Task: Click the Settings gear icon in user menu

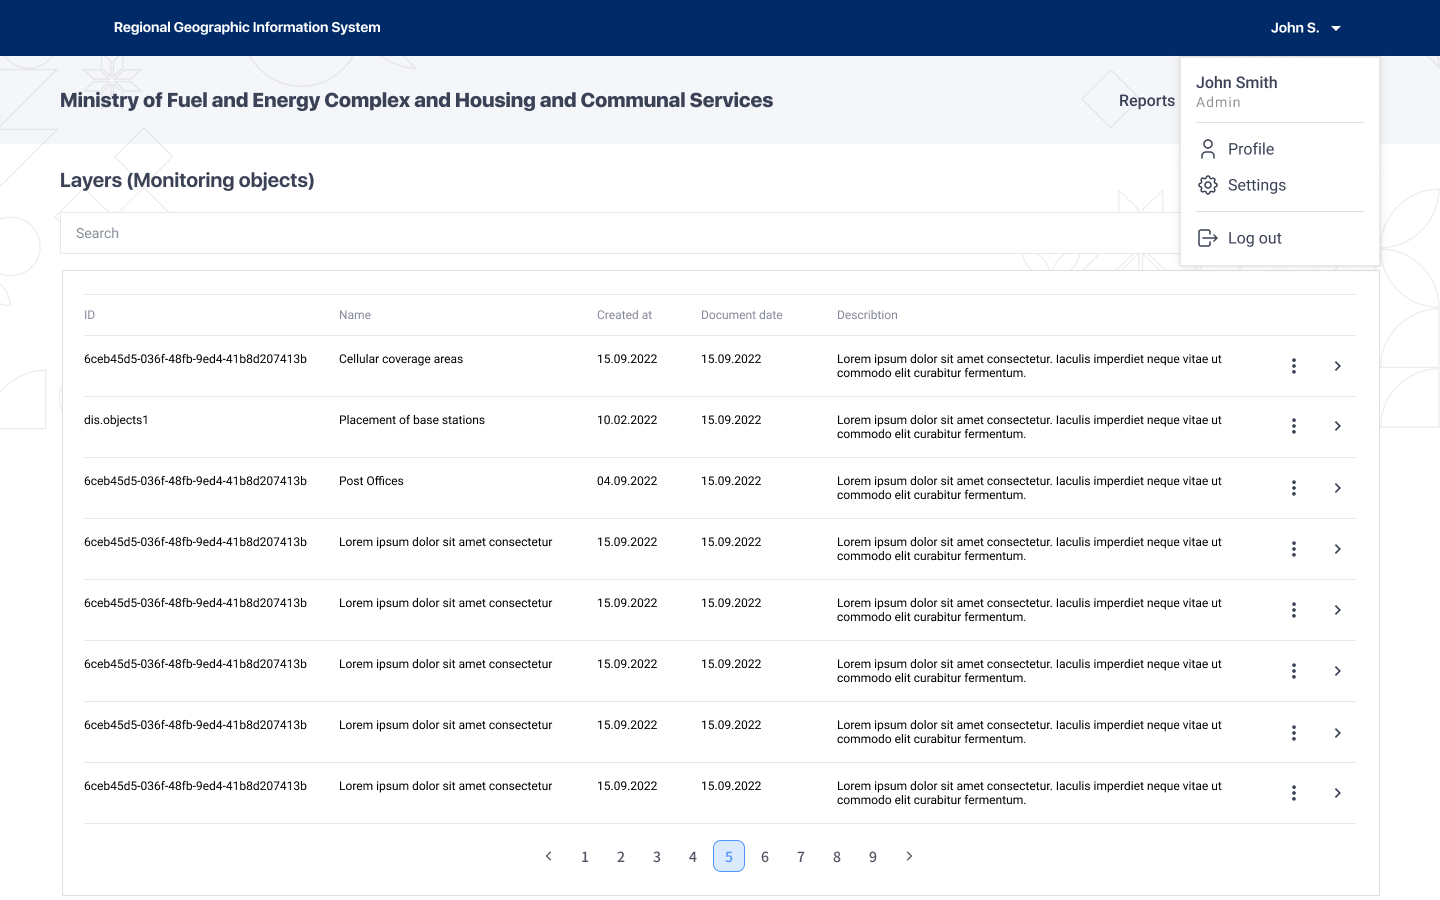Action: tap(1208, 185)
